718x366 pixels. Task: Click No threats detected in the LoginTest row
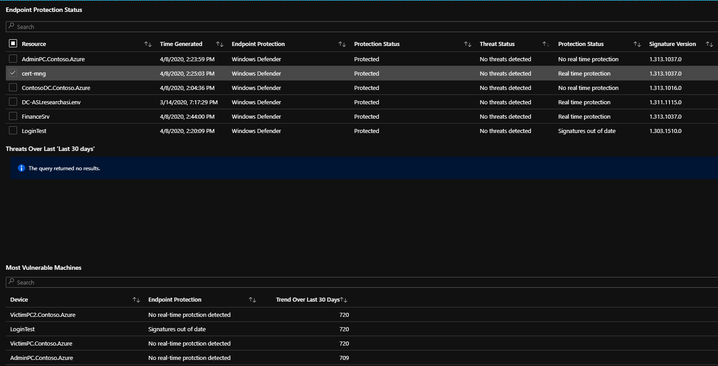click(x=506, y=131)
